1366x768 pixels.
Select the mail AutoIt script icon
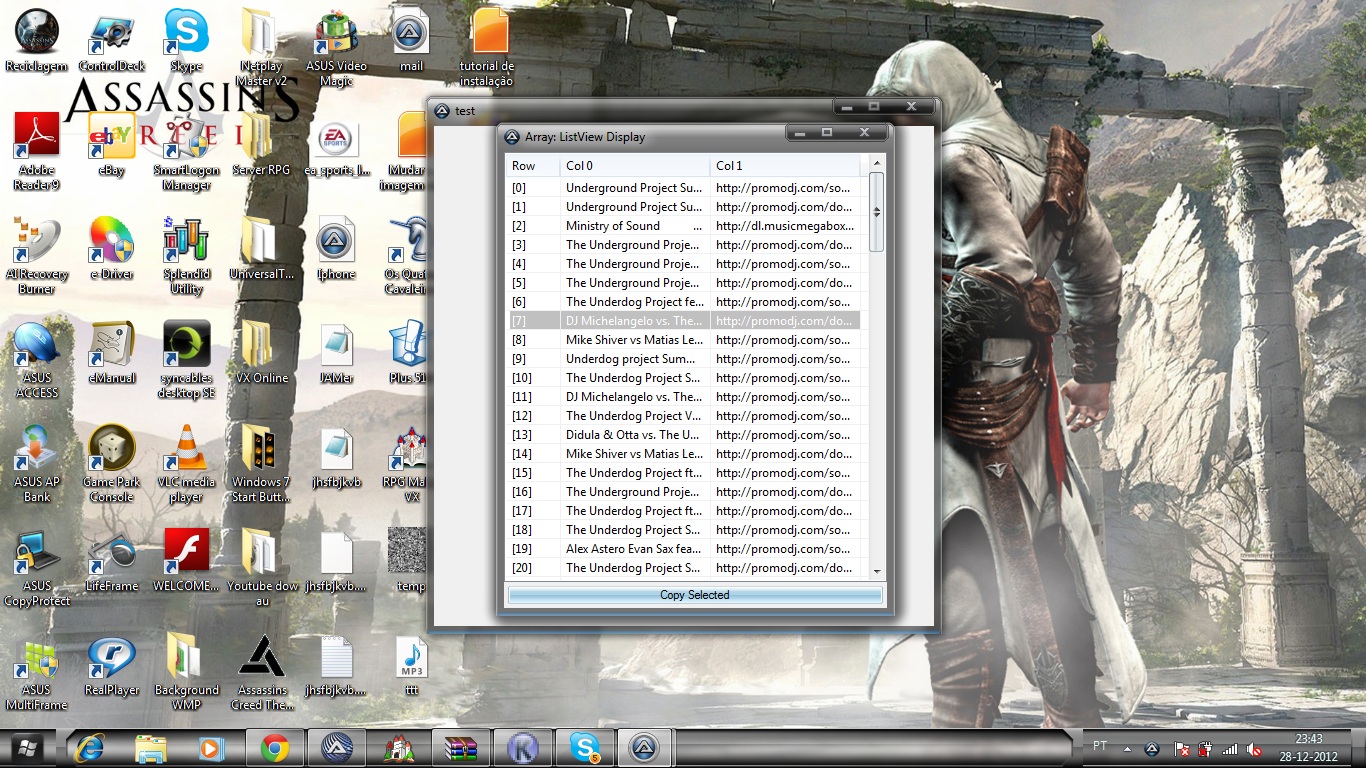pos(410,40)
